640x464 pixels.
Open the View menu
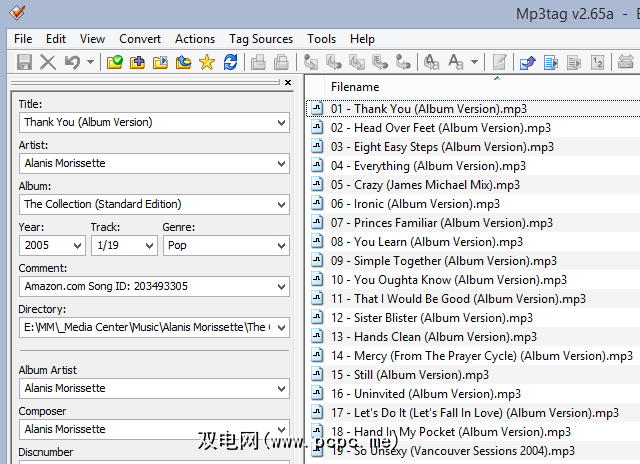tap(92, 39)
